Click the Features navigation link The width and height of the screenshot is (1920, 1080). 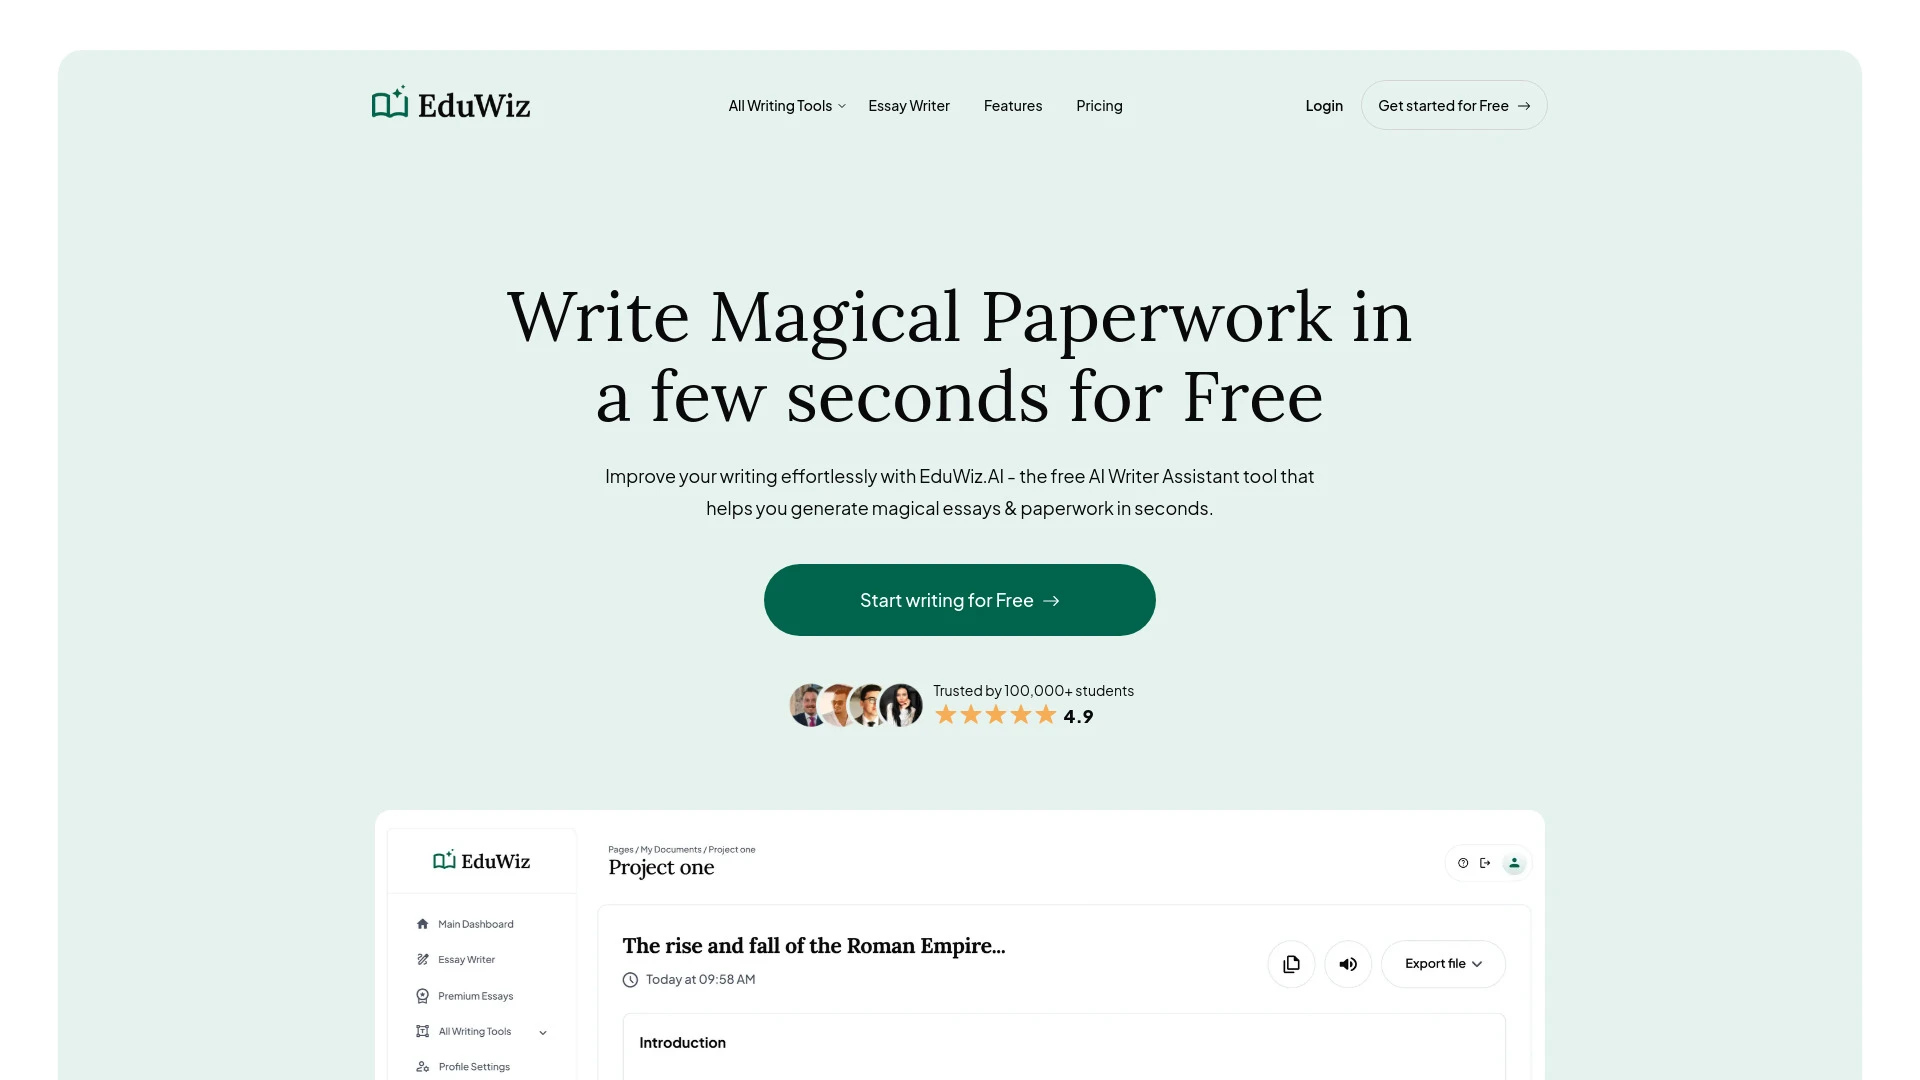1013,104
